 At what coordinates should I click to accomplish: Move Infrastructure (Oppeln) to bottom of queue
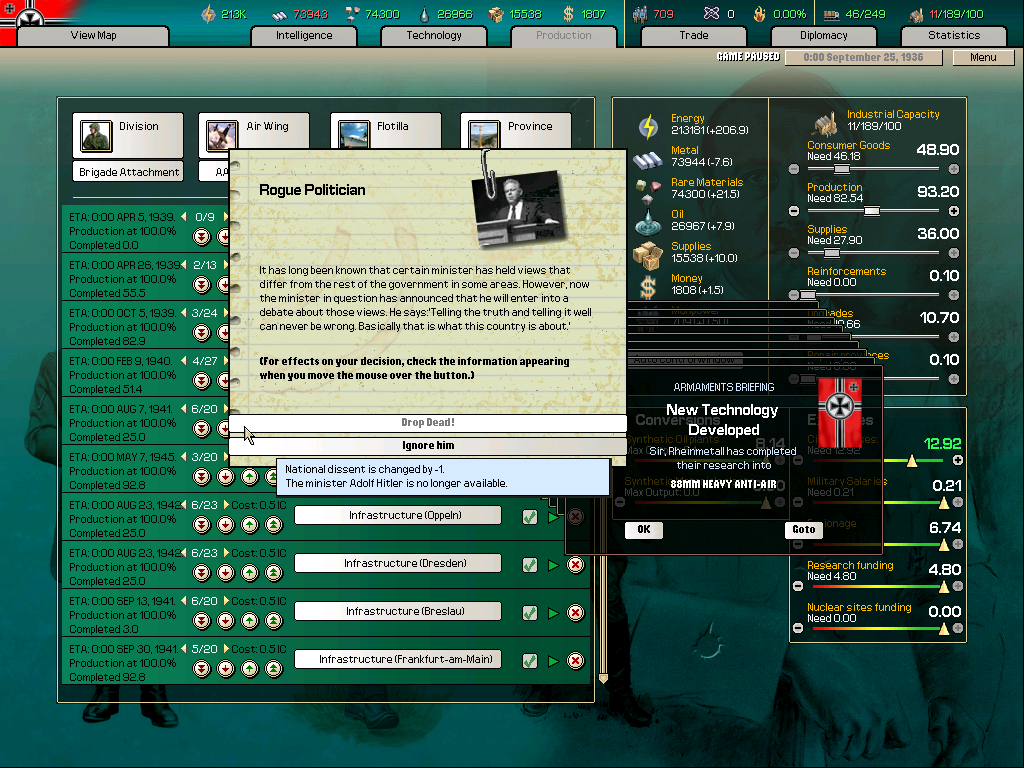coord(201,525)
